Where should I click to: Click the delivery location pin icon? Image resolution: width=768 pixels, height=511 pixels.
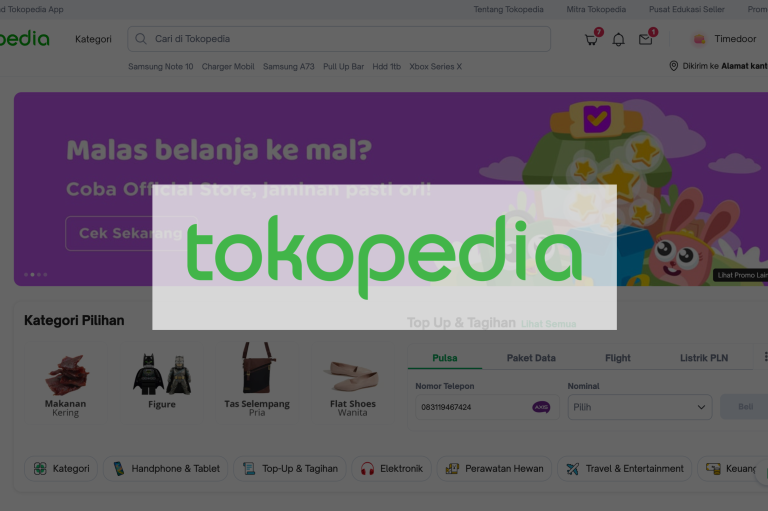(x=673, y=66)
